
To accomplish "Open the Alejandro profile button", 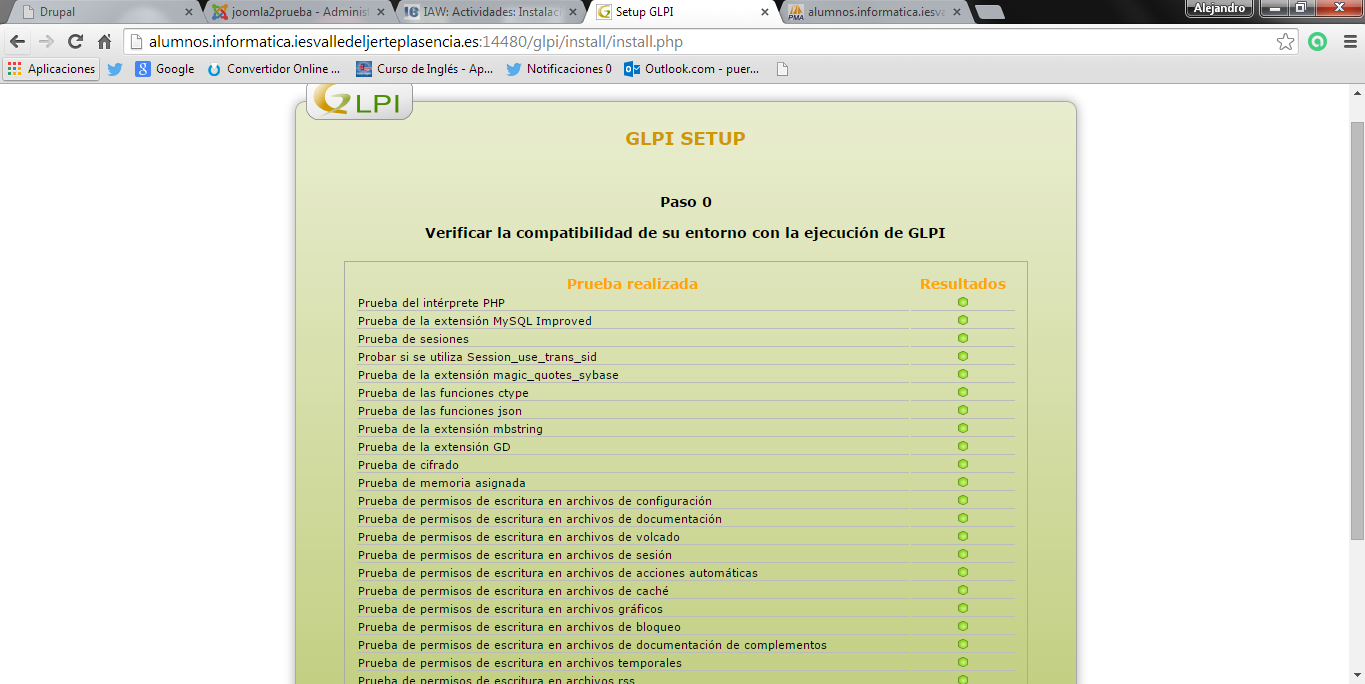I will pos(1219,8).
